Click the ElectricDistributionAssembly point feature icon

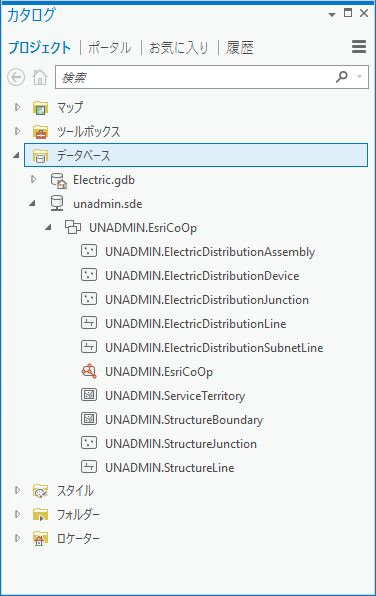point(89,251)
